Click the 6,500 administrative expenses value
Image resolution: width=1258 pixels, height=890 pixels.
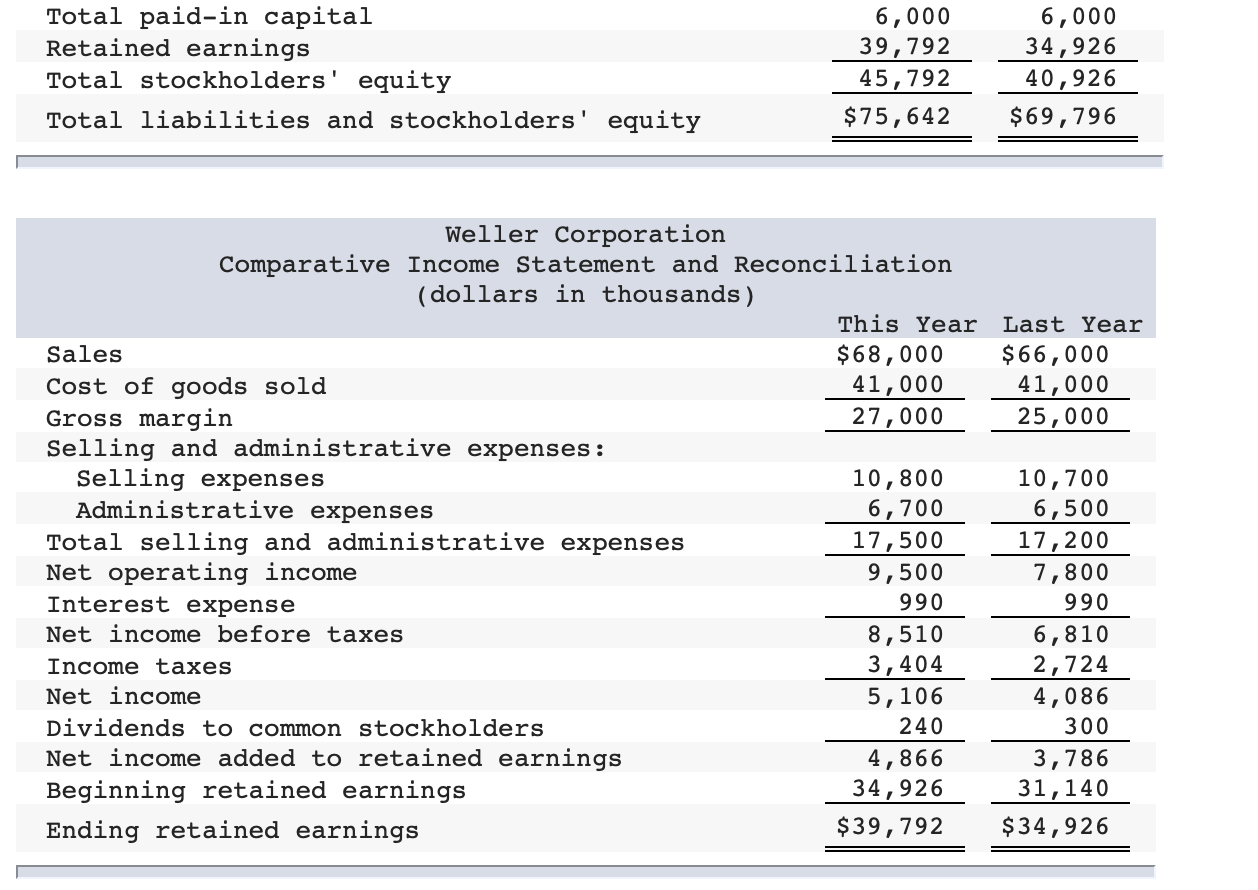(x=1071, y=510)
